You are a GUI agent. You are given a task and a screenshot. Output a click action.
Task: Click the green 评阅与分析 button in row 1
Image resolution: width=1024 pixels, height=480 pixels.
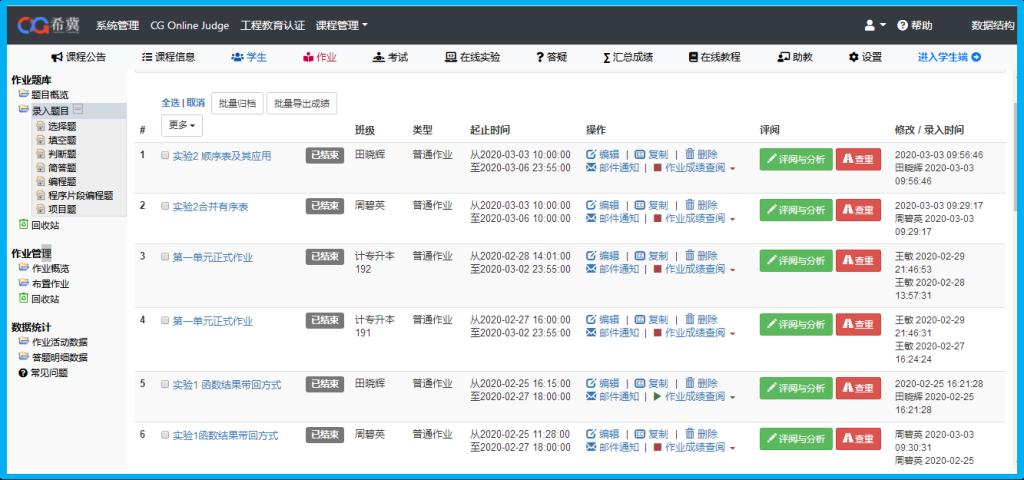(x=795, y=159)
